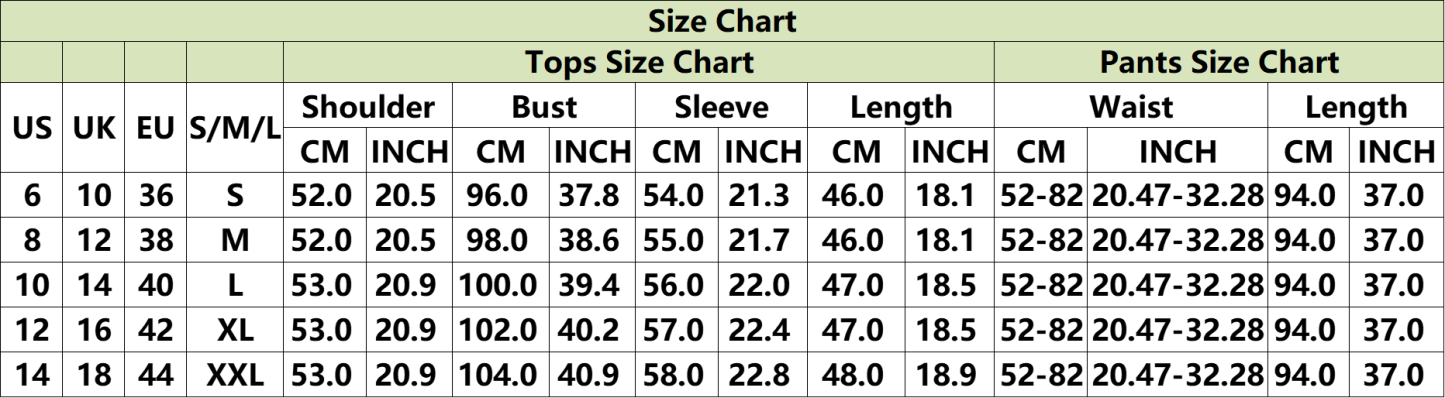This screenshot has width=1445, height=398.
Task: Click the tops length value 48.0
Action: click(x=851, y=375)
